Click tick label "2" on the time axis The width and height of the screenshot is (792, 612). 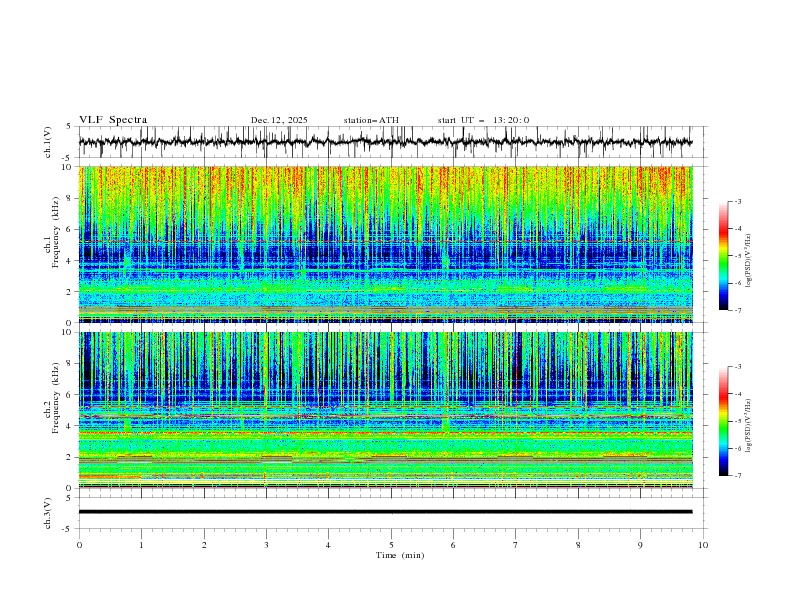[x=204, y=545]
